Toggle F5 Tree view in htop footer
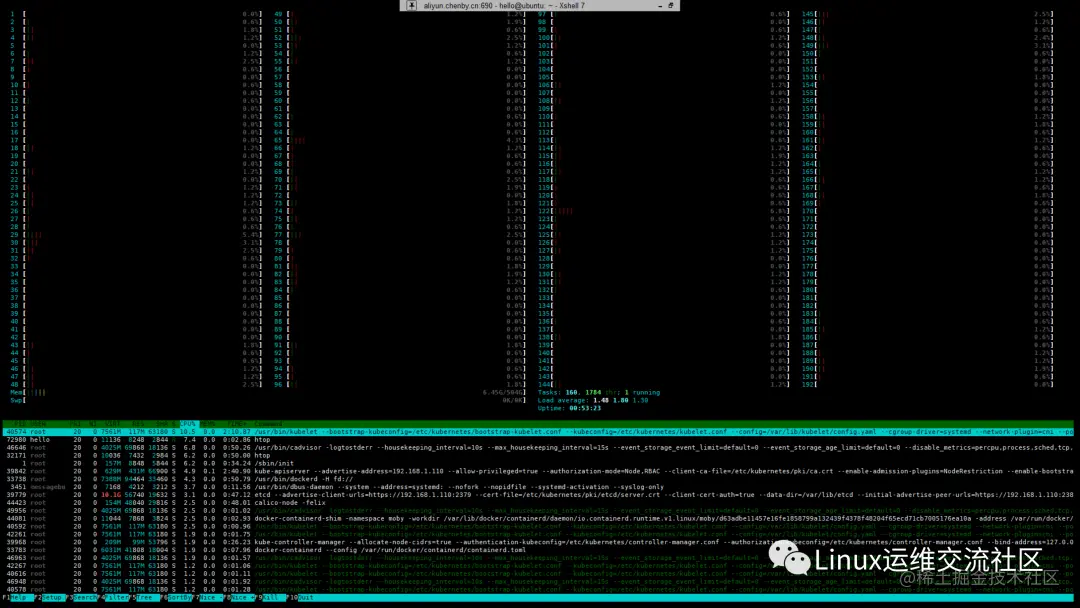Image resolution: width=1080 pixels, height=608 pixels. [x=144, y=598]
